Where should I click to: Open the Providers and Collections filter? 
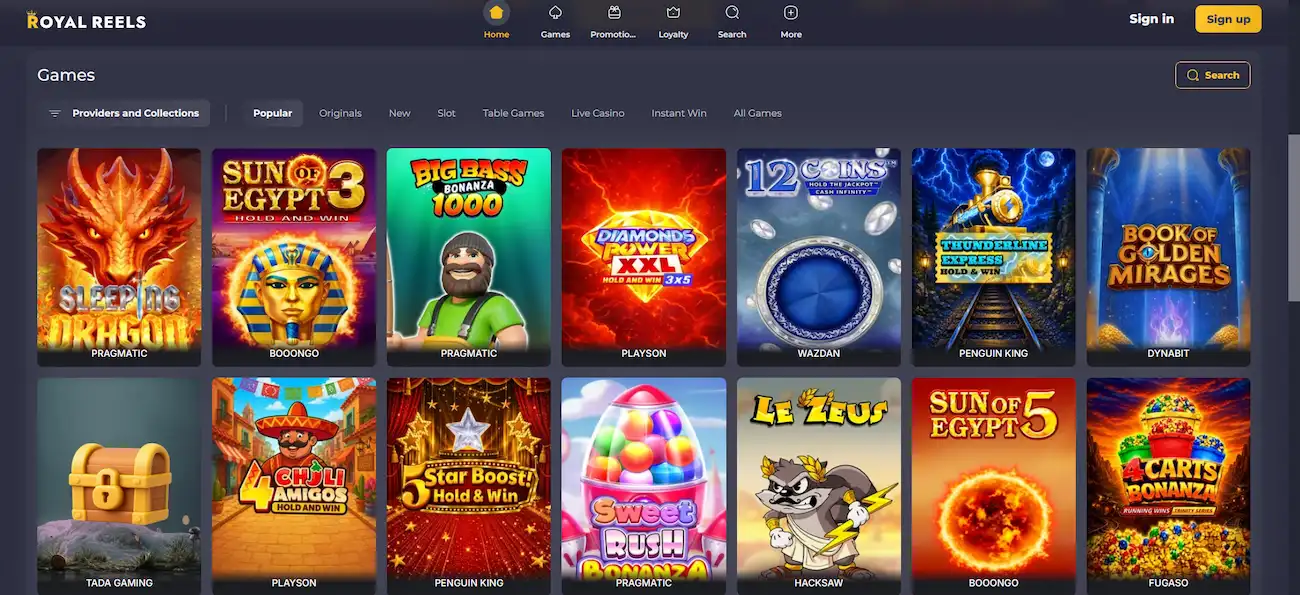coord(124,113)
